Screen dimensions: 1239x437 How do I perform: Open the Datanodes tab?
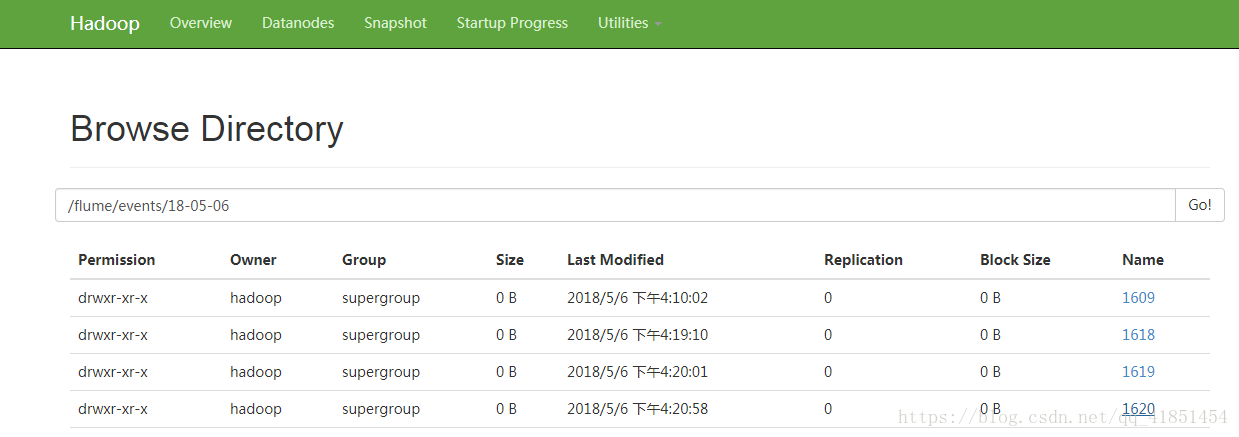coord(298,23)
